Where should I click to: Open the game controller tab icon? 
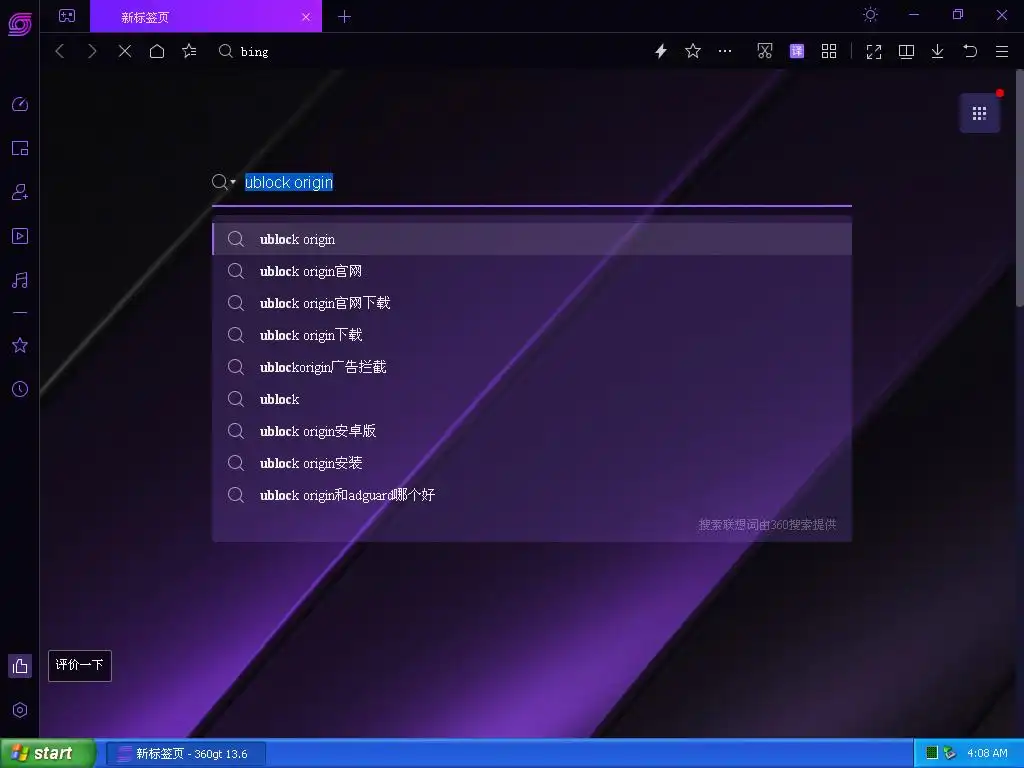[67, 16]
